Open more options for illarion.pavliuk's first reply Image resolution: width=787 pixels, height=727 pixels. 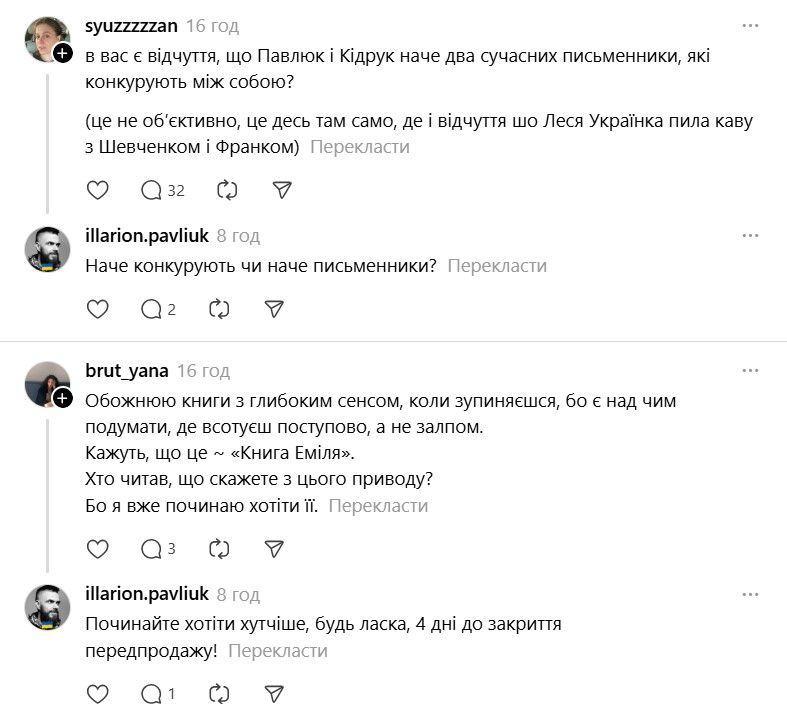coord(750,235)
